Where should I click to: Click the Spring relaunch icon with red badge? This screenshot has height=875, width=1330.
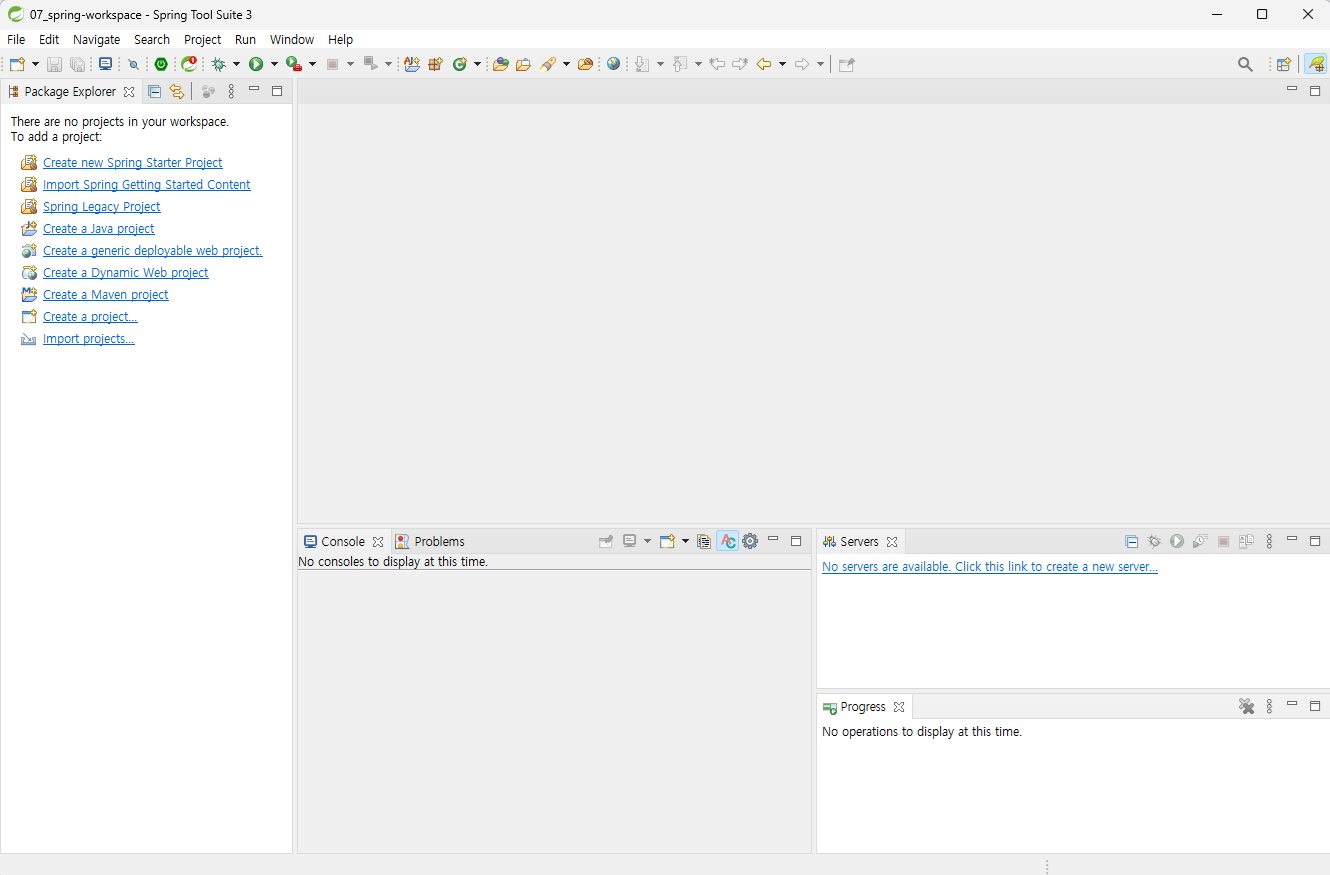click(189, 64)
